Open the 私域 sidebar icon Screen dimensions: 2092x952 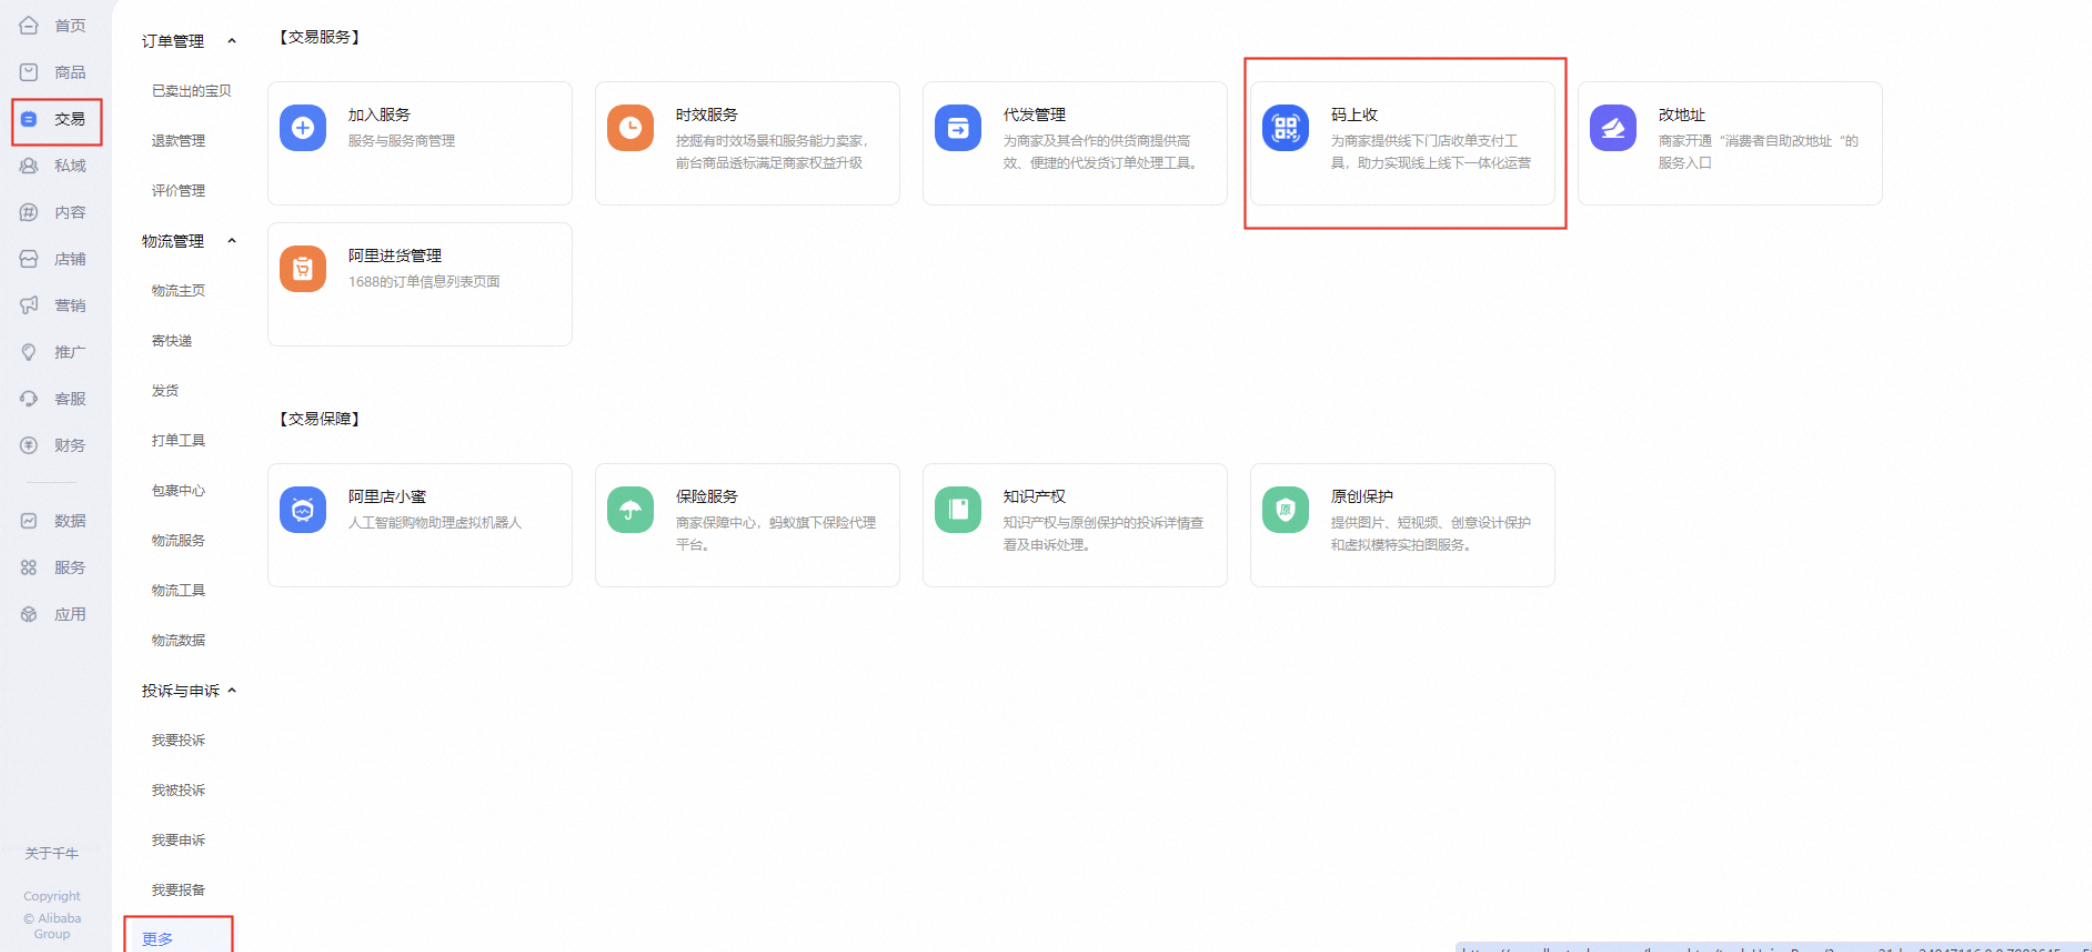[x=28, y=165]
